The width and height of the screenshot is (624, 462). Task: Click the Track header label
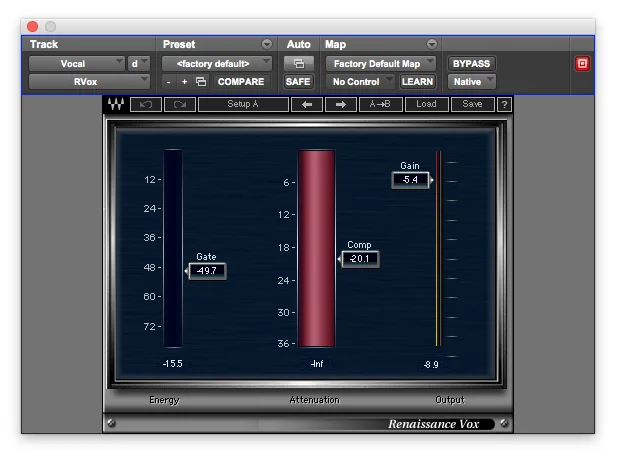click(44, 44)
